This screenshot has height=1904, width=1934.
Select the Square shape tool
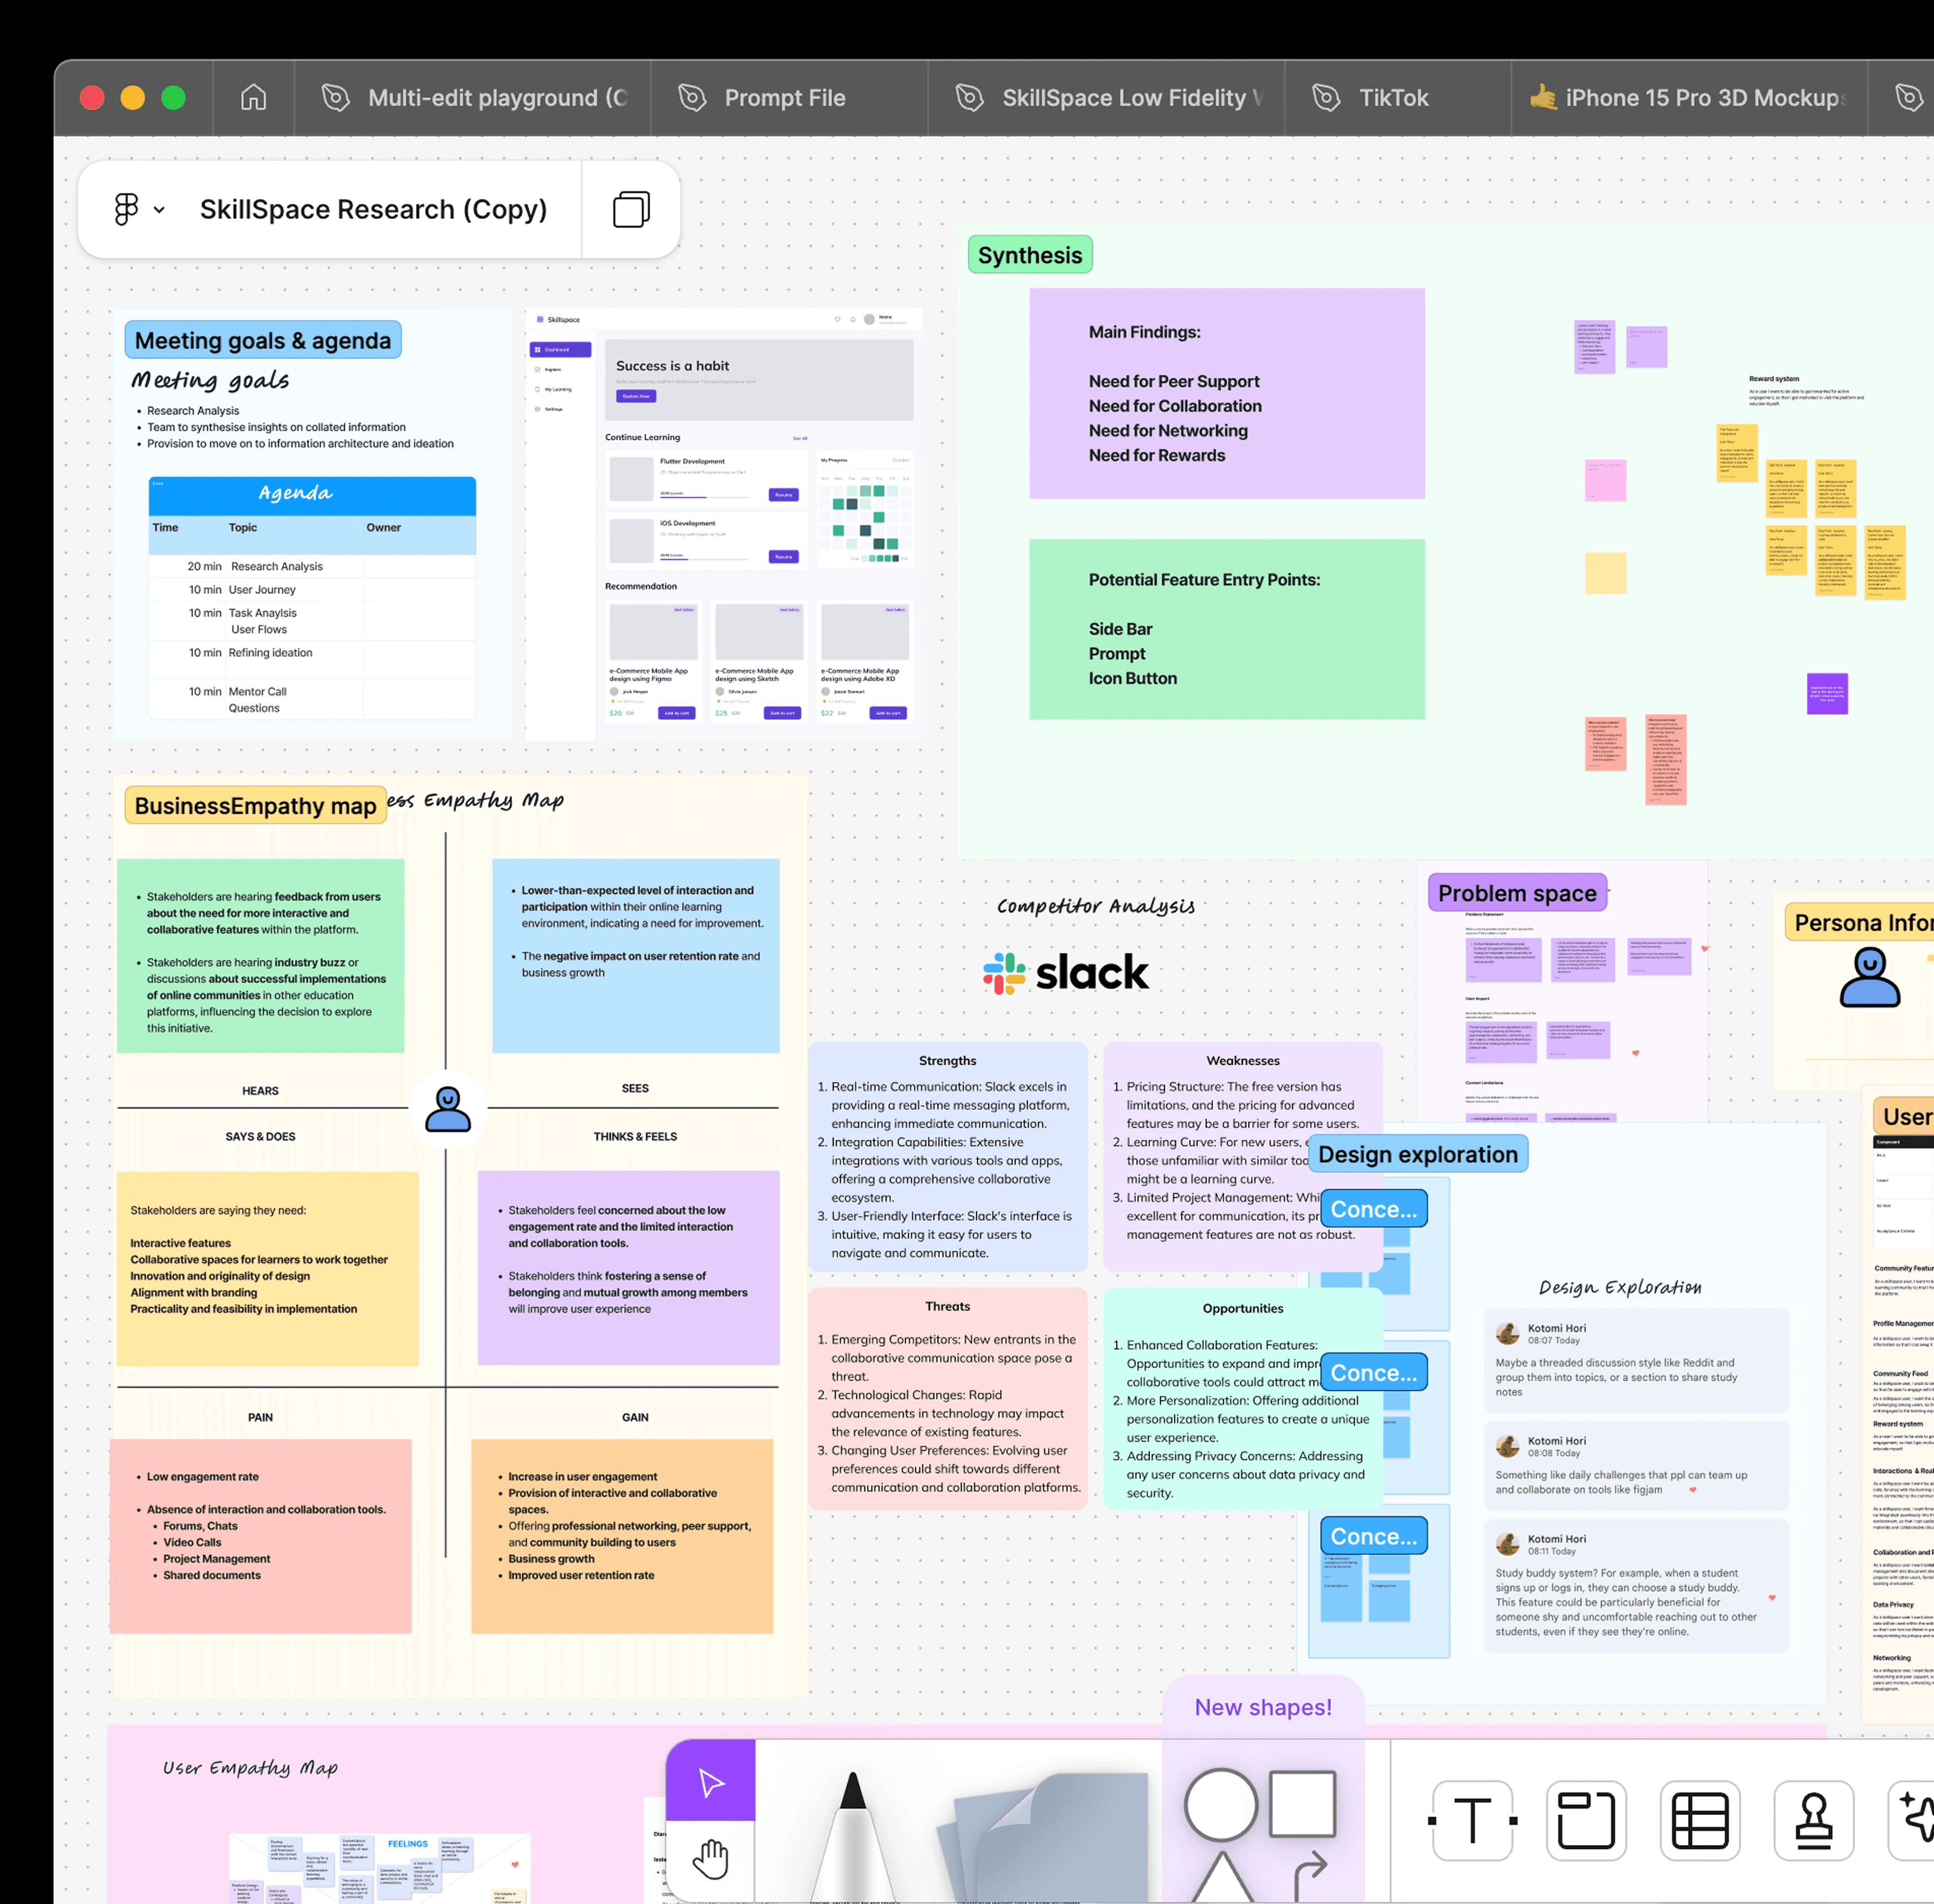click(1302, 1803)
